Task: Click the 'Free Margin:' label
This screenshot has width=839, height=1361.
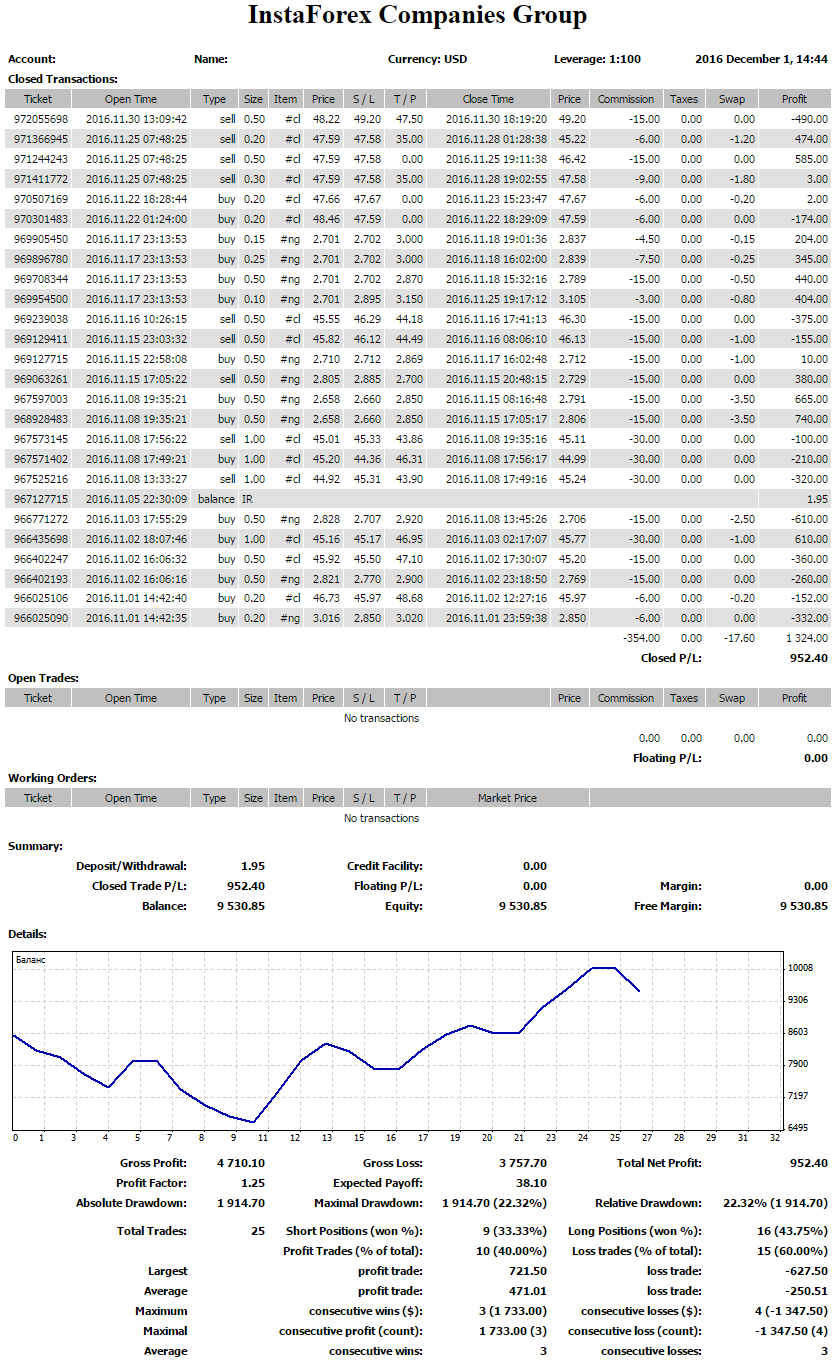Action: pyautogui.click(x=667, y=906)
